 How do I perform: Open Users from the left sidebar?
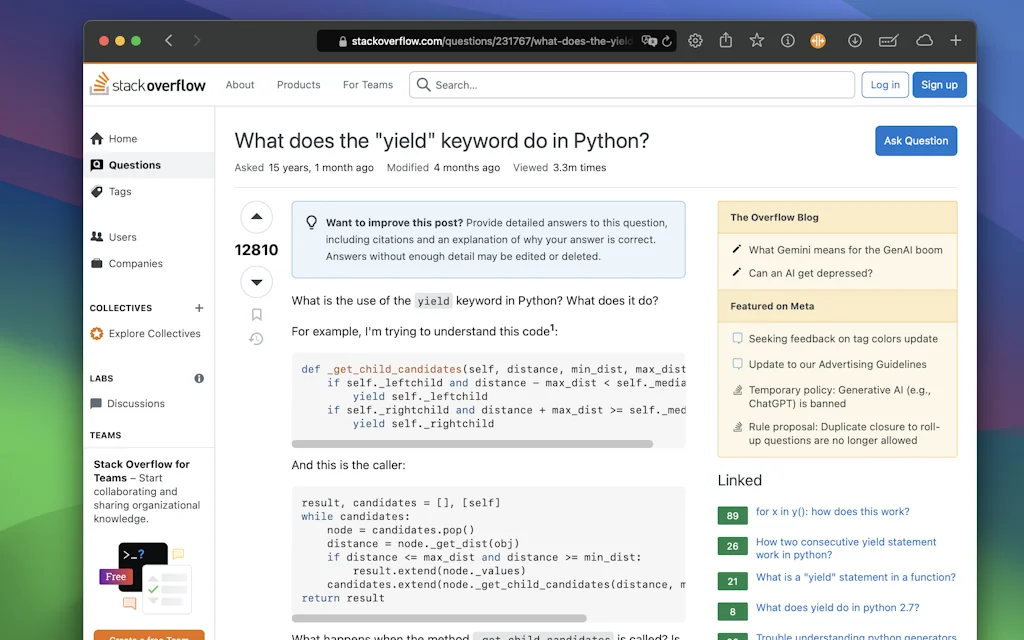122,237
